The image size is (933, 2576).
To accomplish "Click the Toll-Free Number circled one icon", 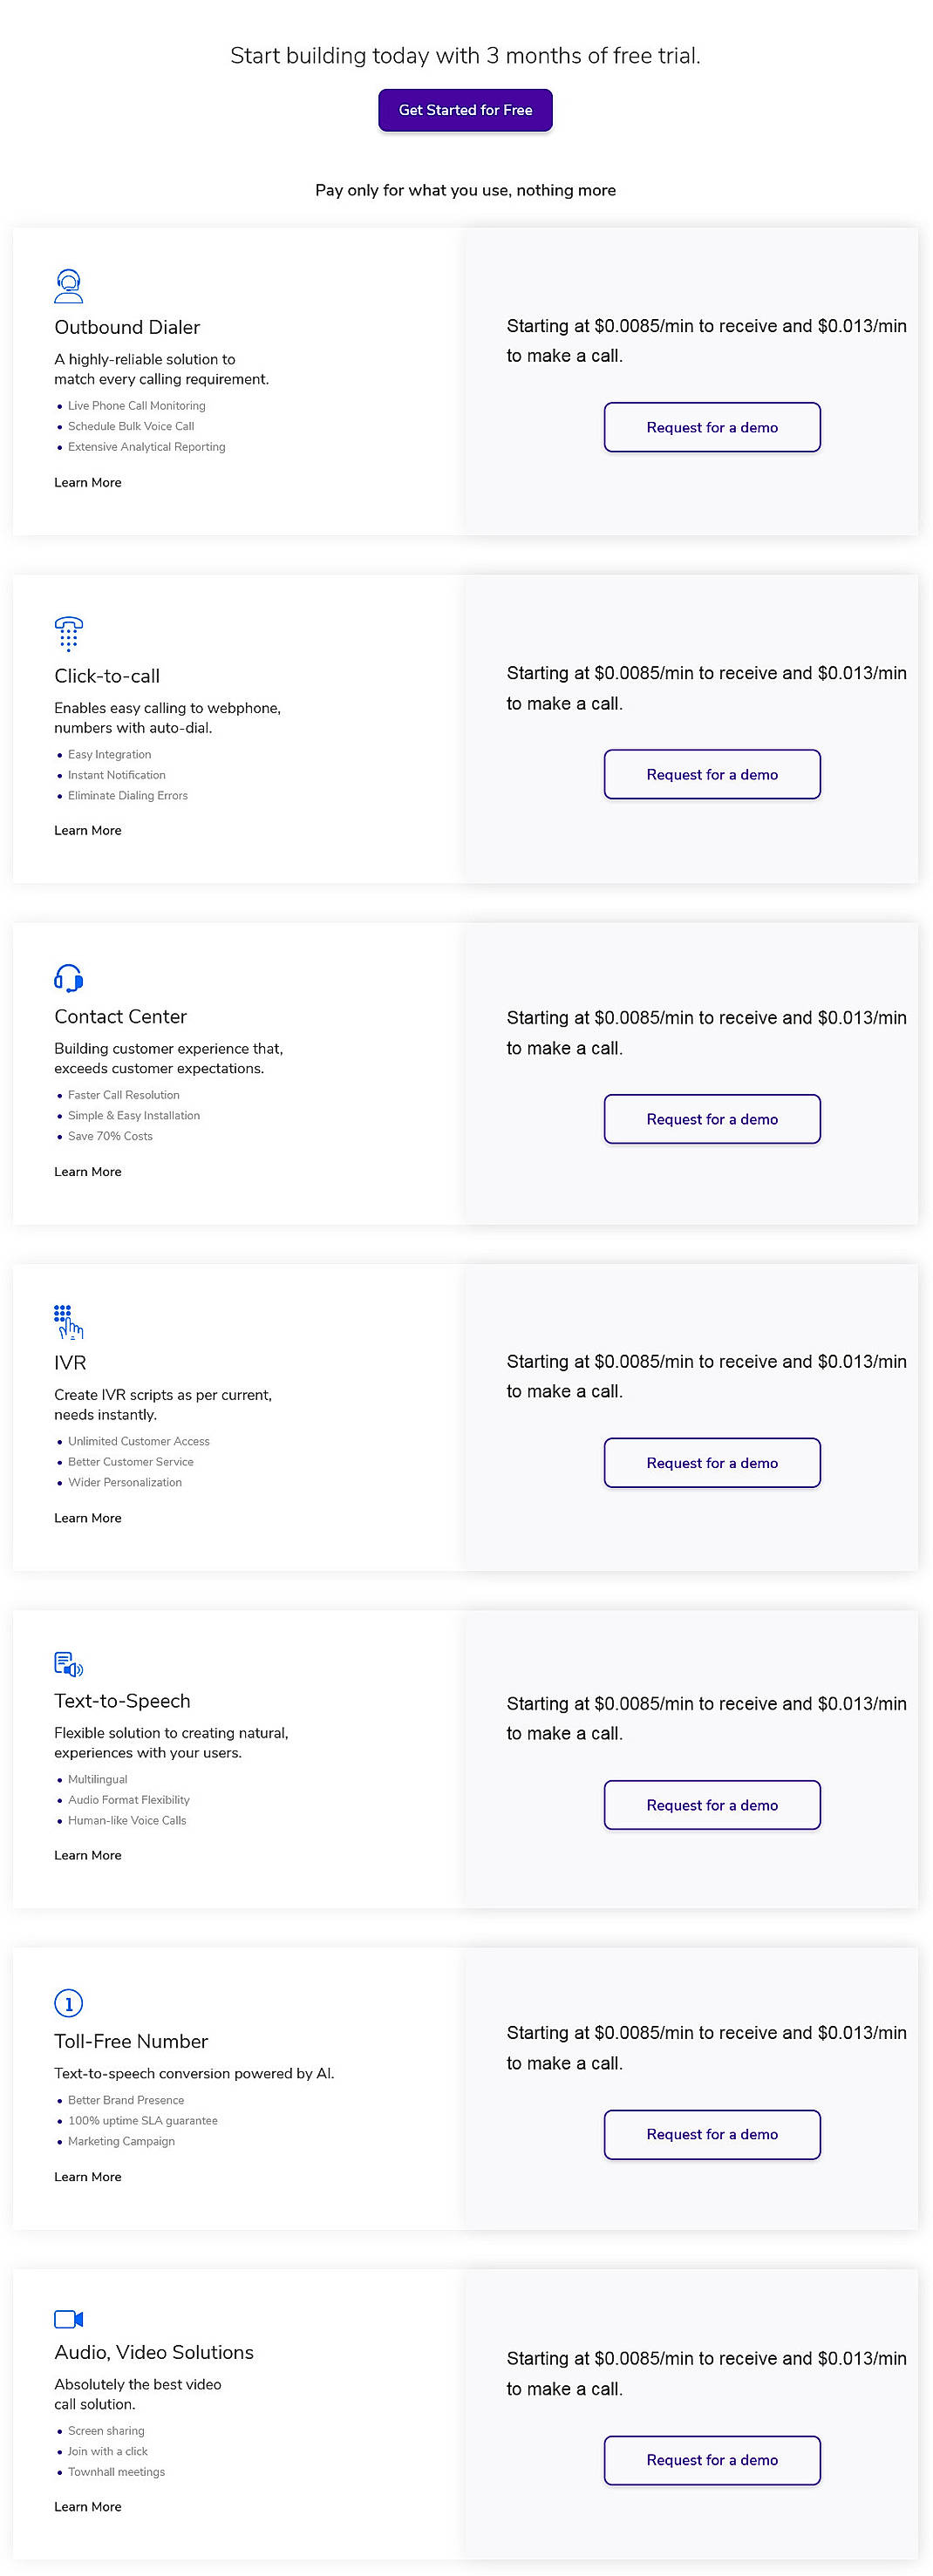I will coord(68,2003).
